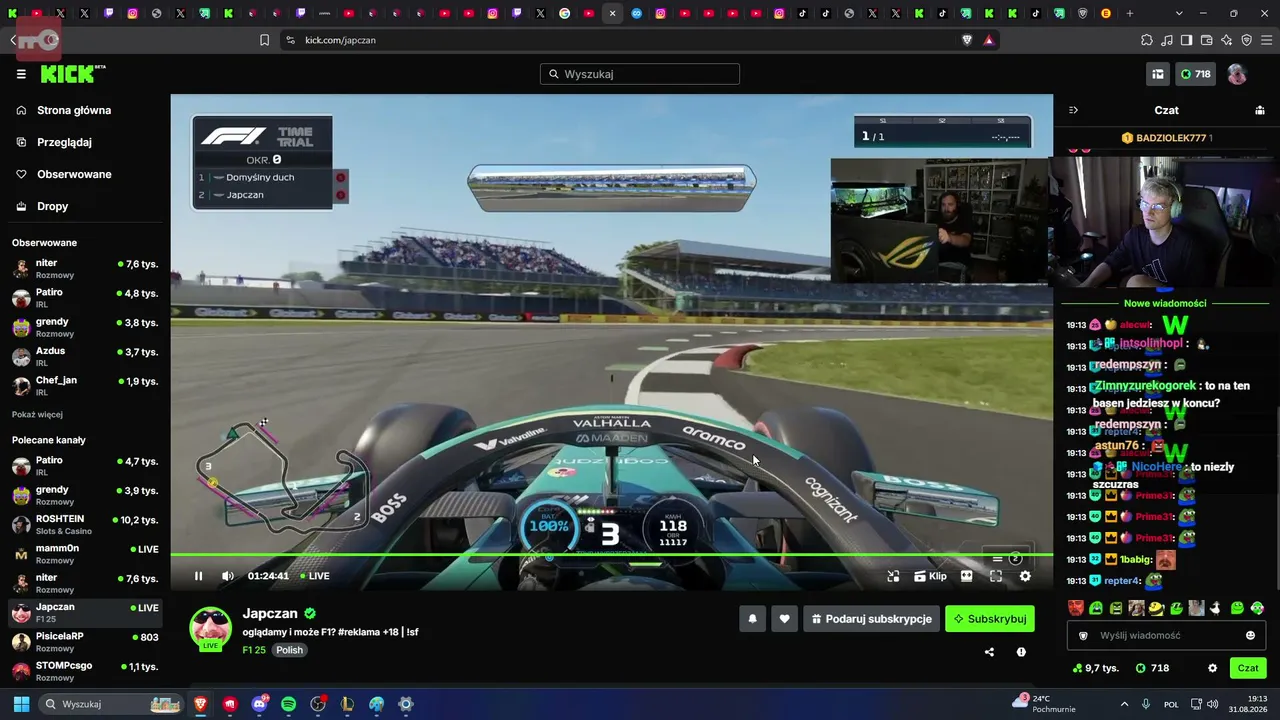Viewport: 1280px width, 720px height.
Task: Open Brave Rewards triangle icon
Action: pyautogui.click(x=989, y=40)
